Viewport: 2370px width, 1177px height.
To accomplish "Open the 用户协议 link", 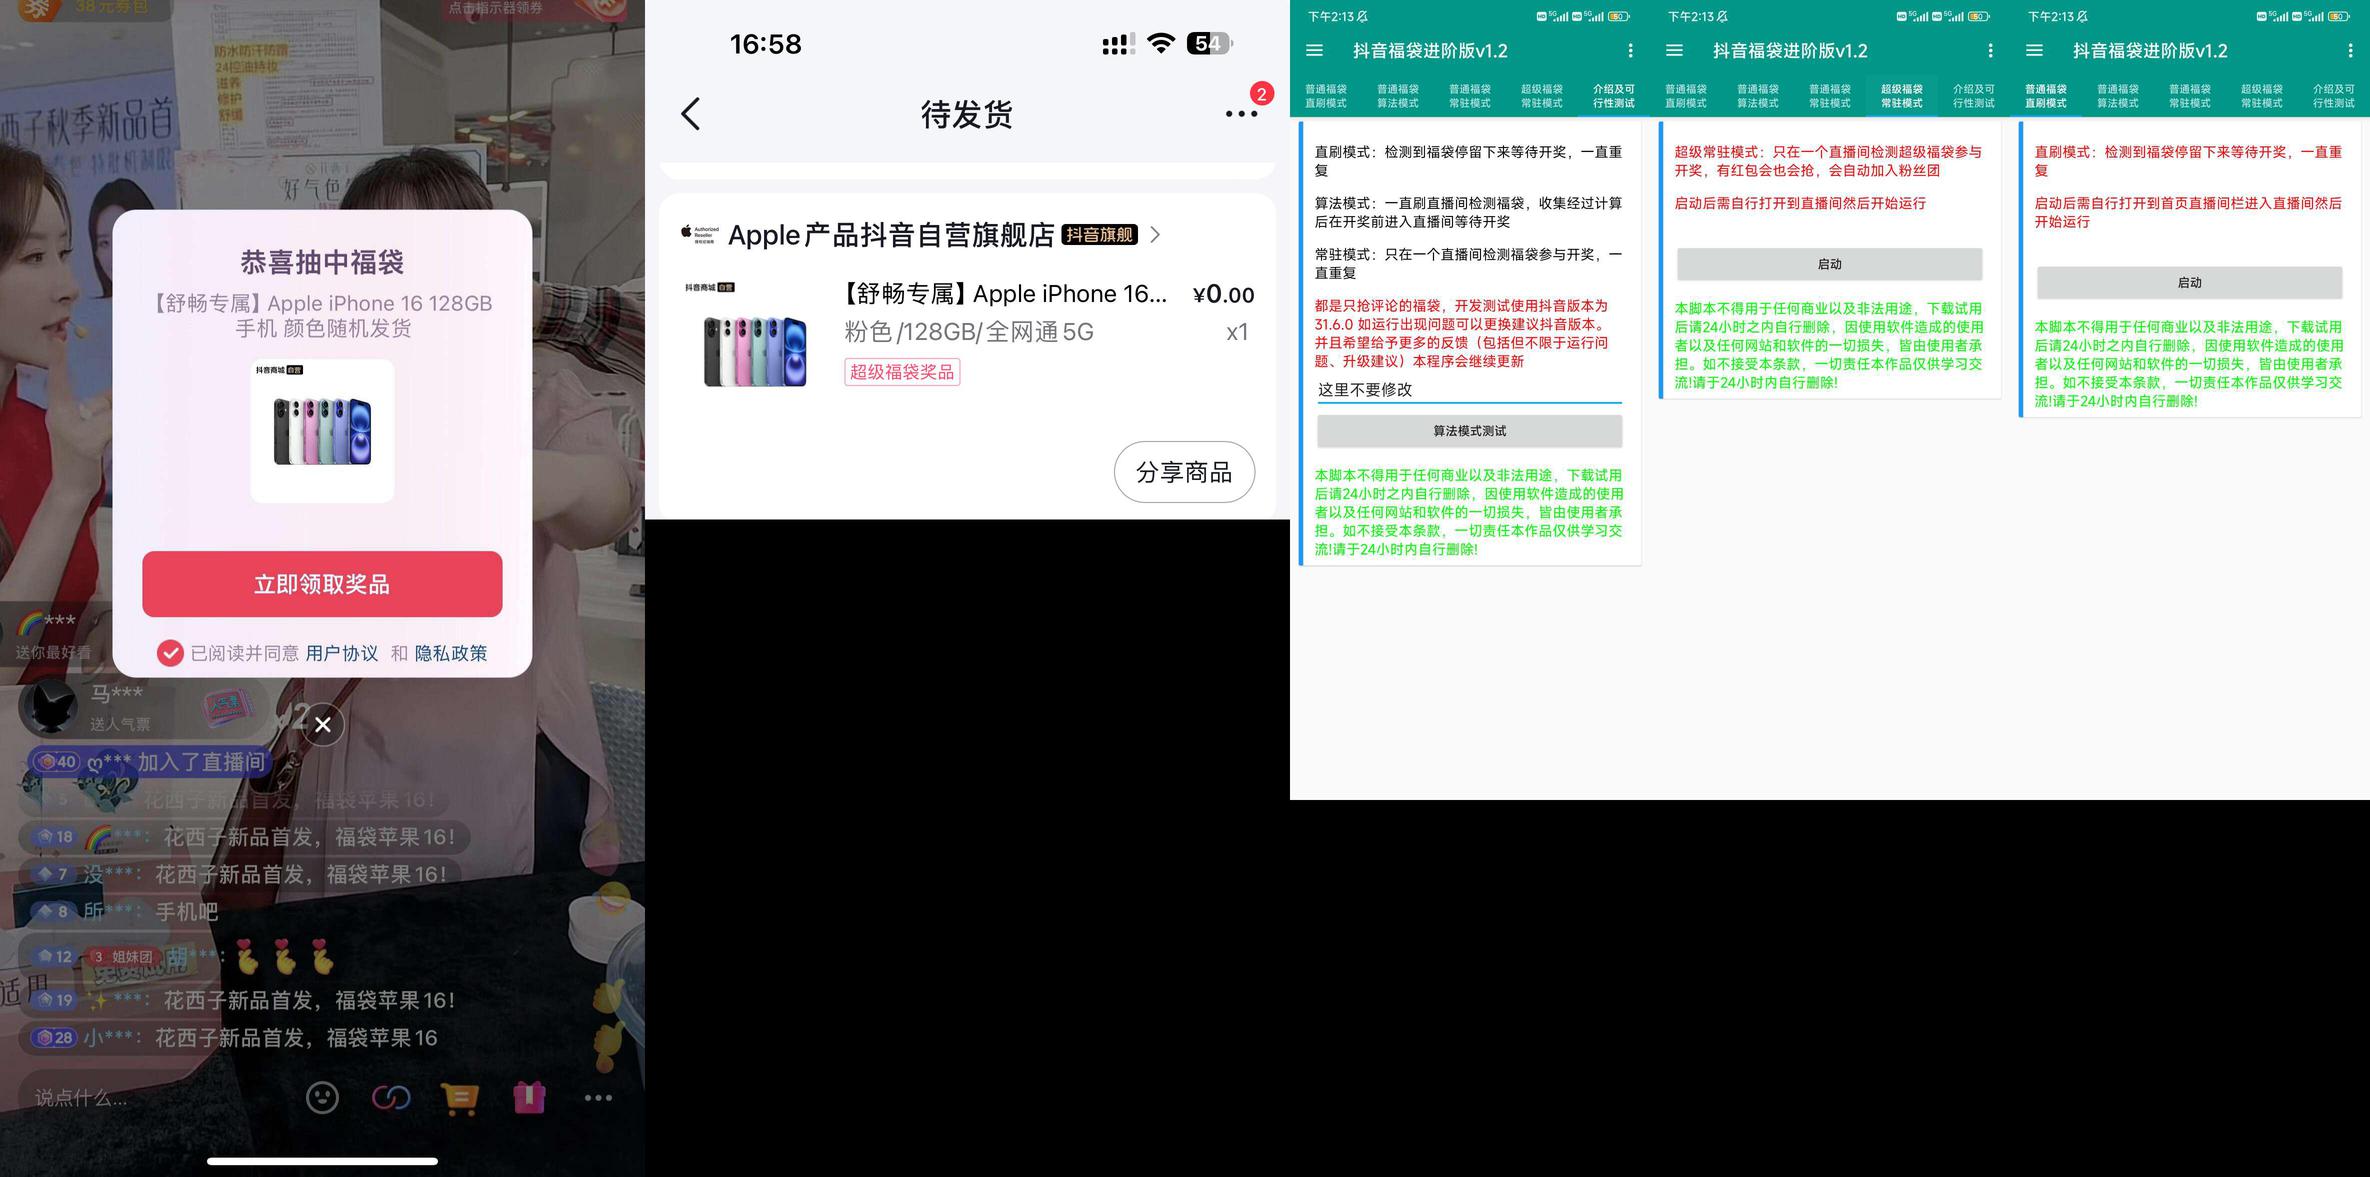I will [341, 653].
